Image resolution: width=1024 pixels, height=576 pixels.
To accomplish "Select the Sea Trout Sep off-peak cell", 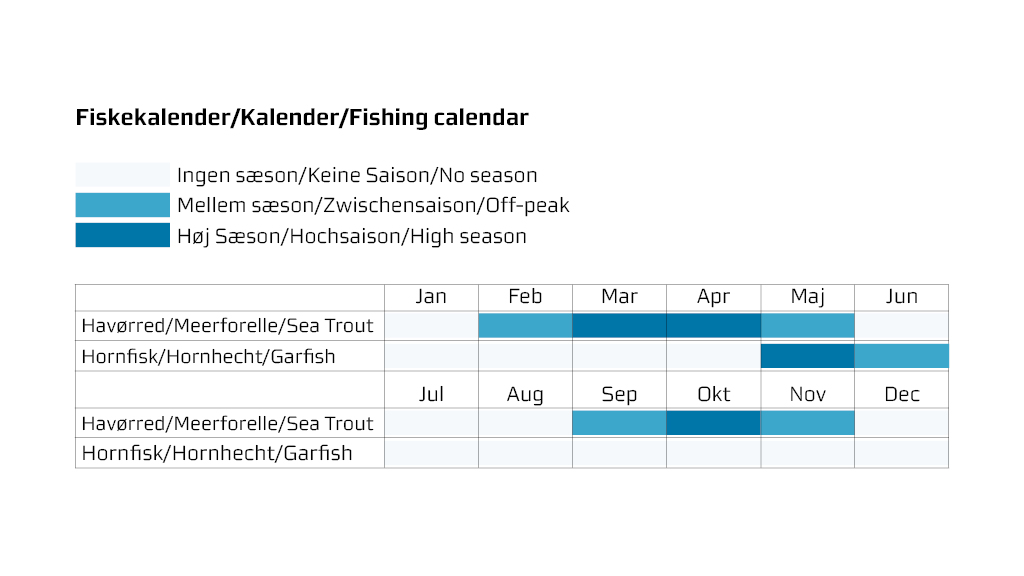I will pyautogui.click(x=620, y=423).
